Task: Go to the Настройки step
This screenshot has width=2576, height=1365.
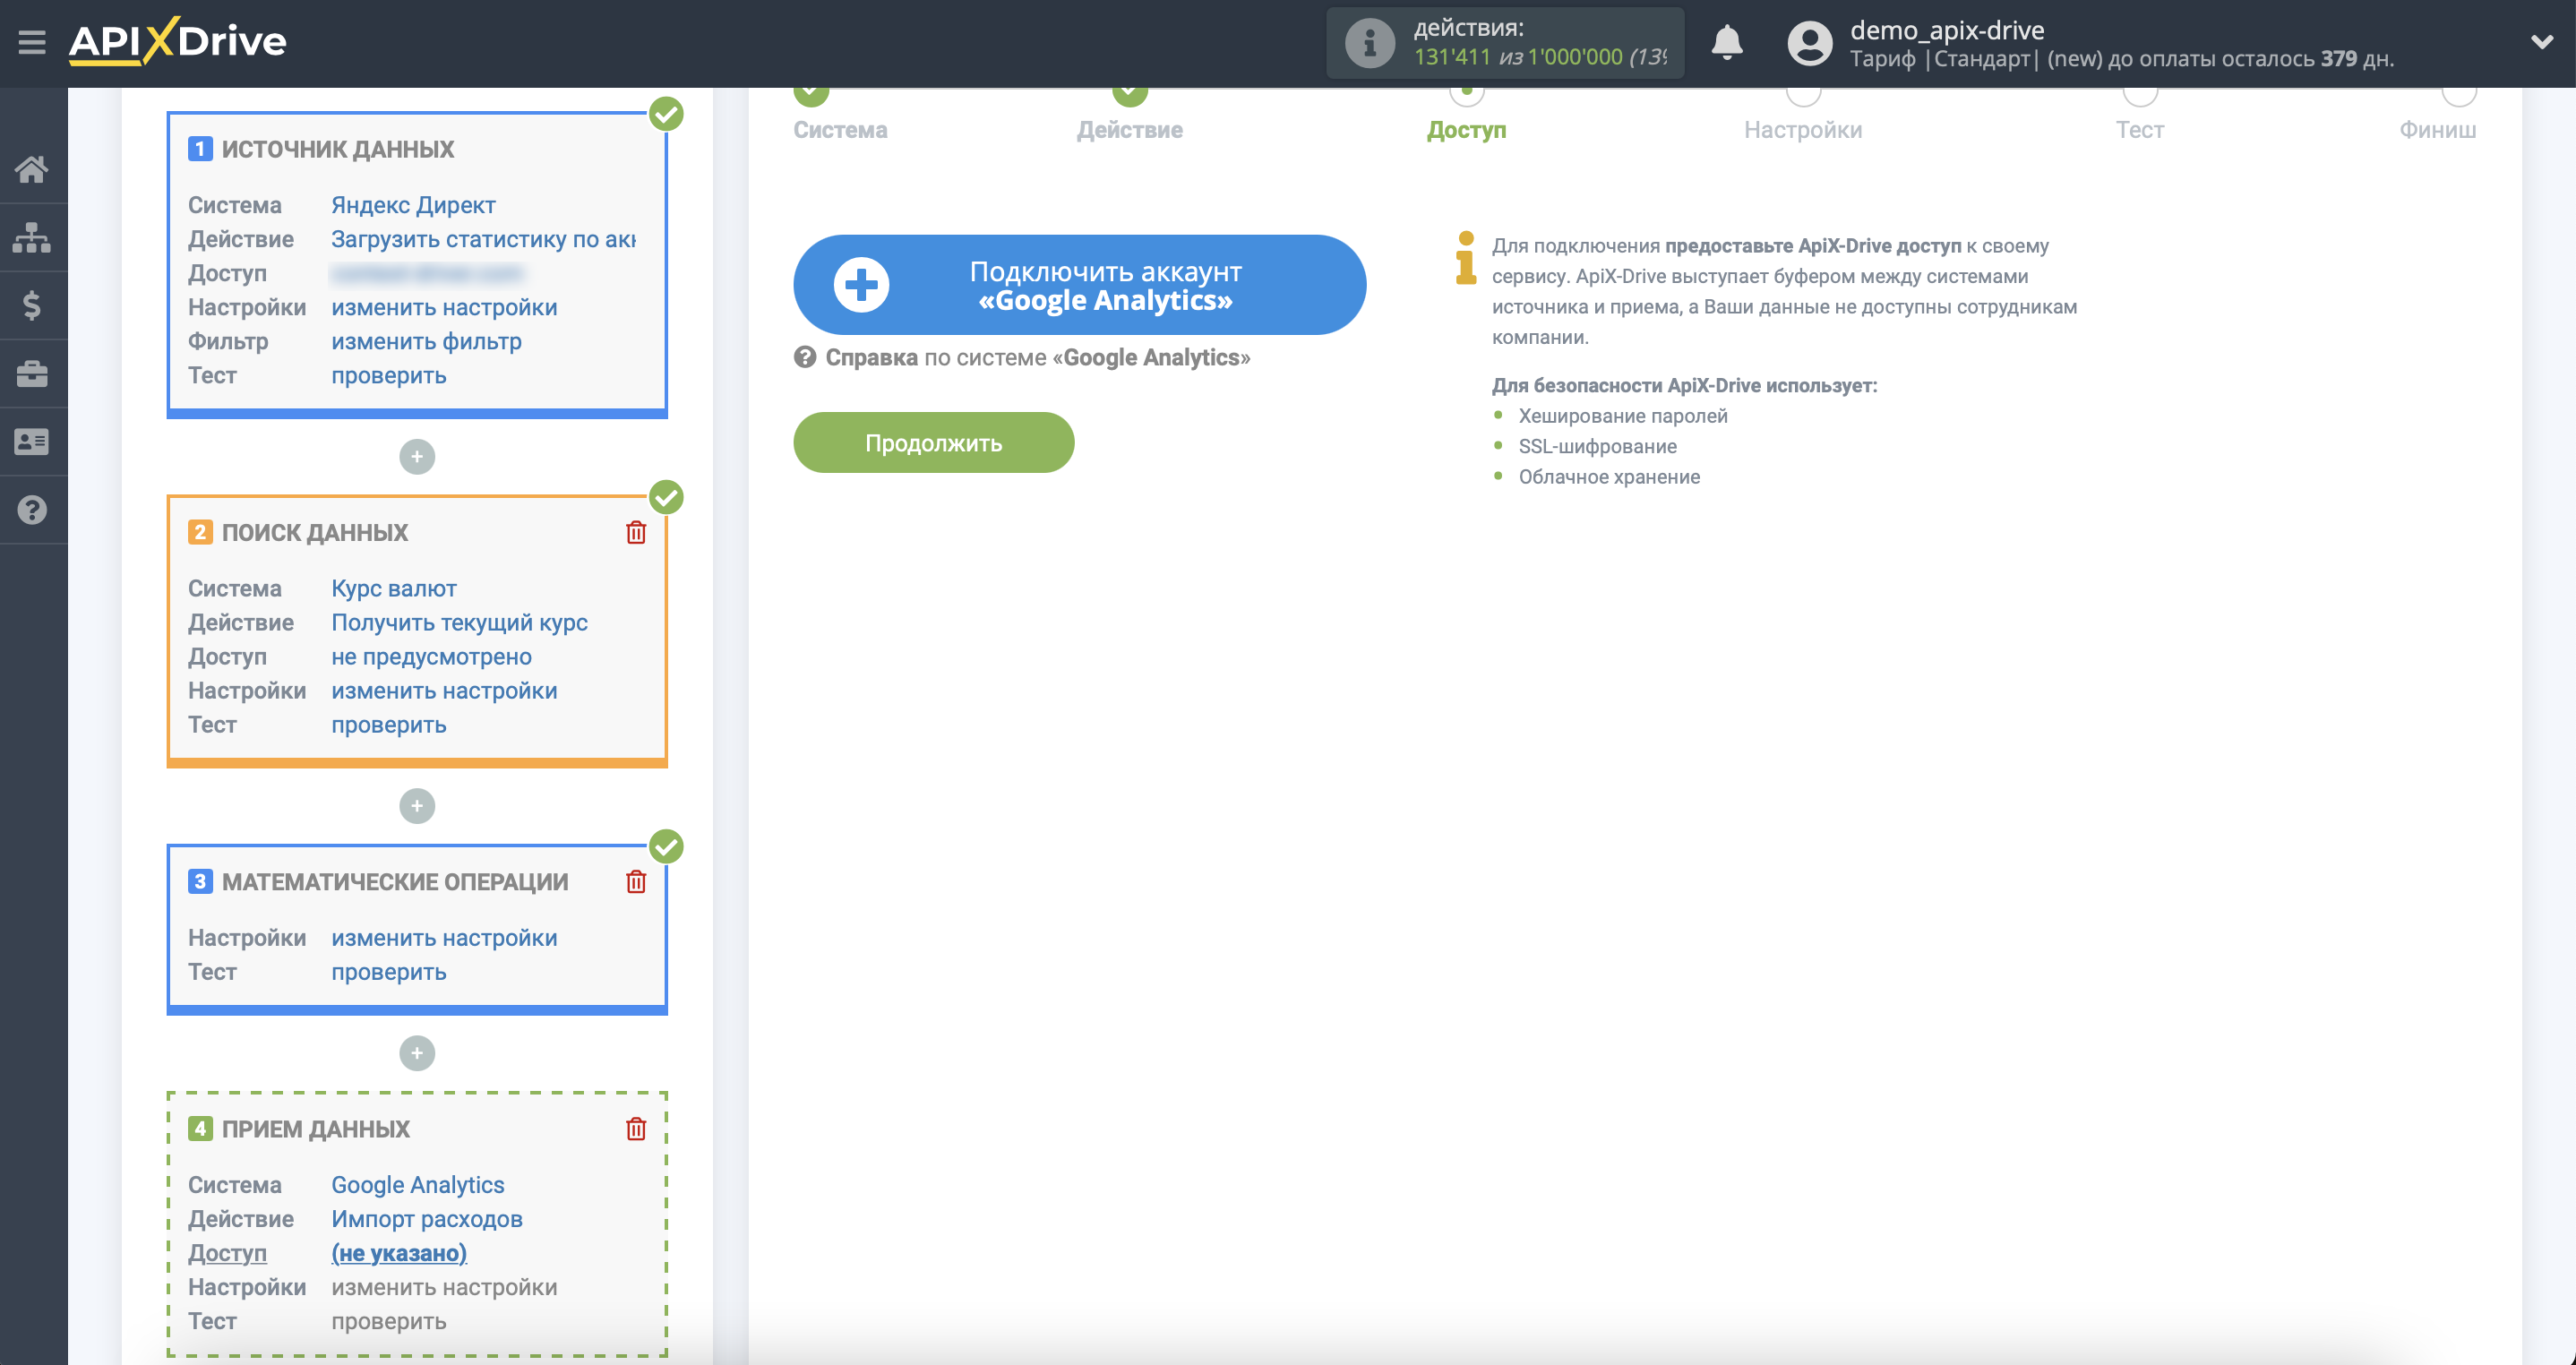Action: [1802, 129]
